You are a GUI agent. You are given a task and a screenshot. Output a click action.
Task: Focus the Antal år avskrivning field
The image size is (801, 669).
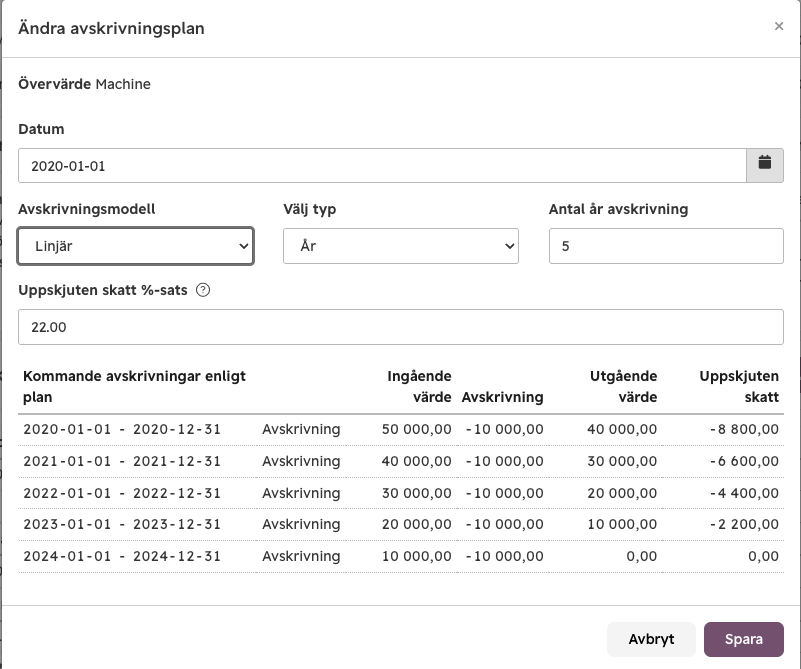(666, 246)
